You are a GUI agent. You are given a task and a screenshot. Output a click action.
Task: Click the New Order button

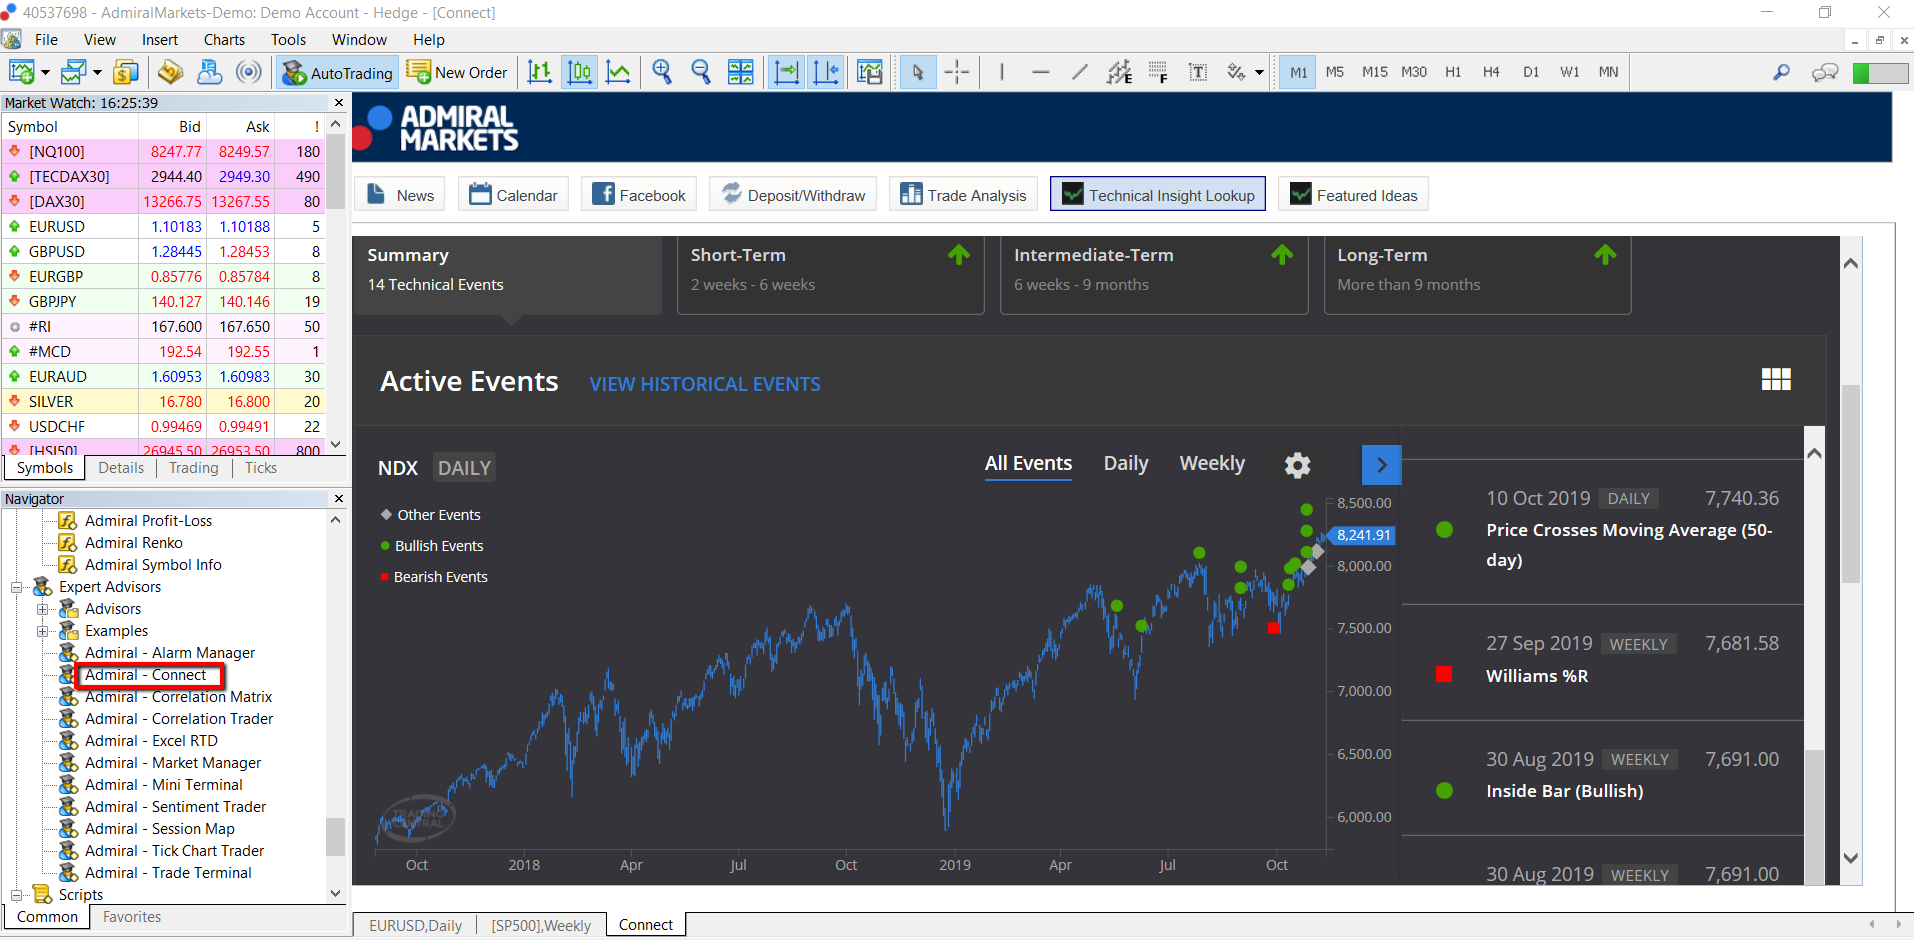pos(458,72)
